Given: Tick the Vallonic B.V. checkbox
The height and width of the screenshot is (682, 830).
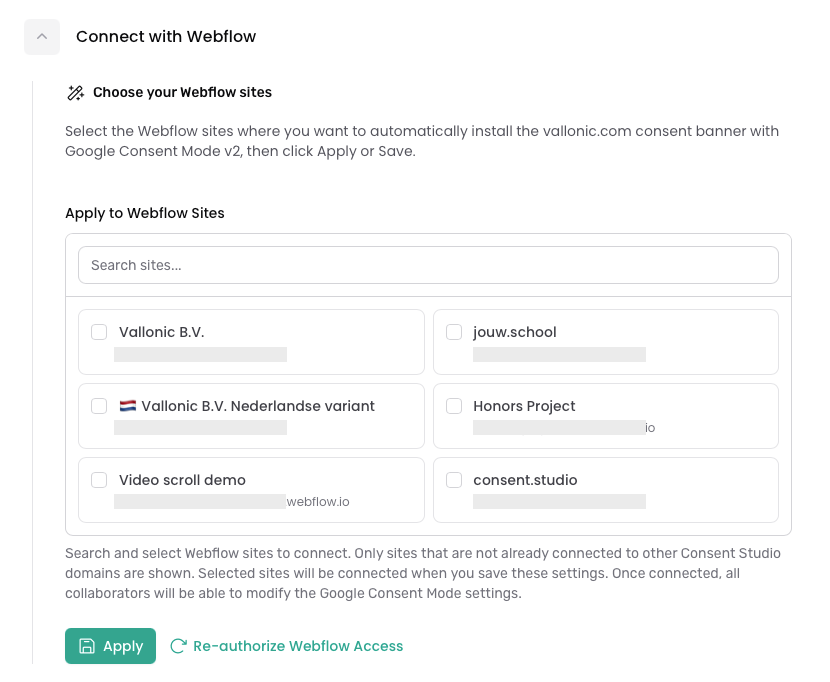Looking at the screenshot, I should 99,332.
